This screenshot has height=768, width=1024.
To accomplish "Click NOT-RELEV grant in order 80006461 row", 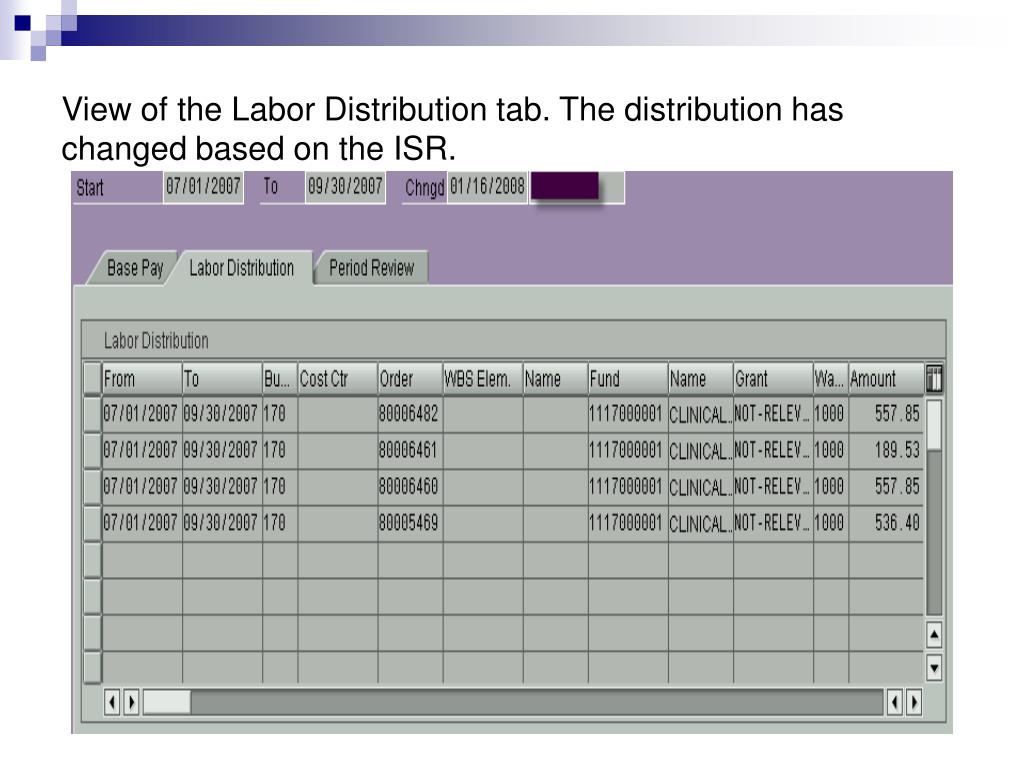I will [773, 451].
